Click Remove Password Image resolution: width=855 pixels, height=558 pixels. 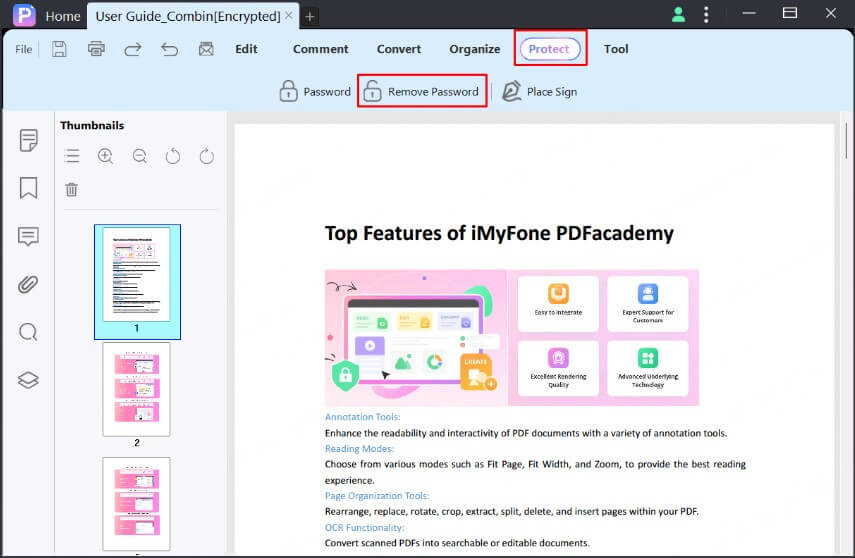click(422, 92)
